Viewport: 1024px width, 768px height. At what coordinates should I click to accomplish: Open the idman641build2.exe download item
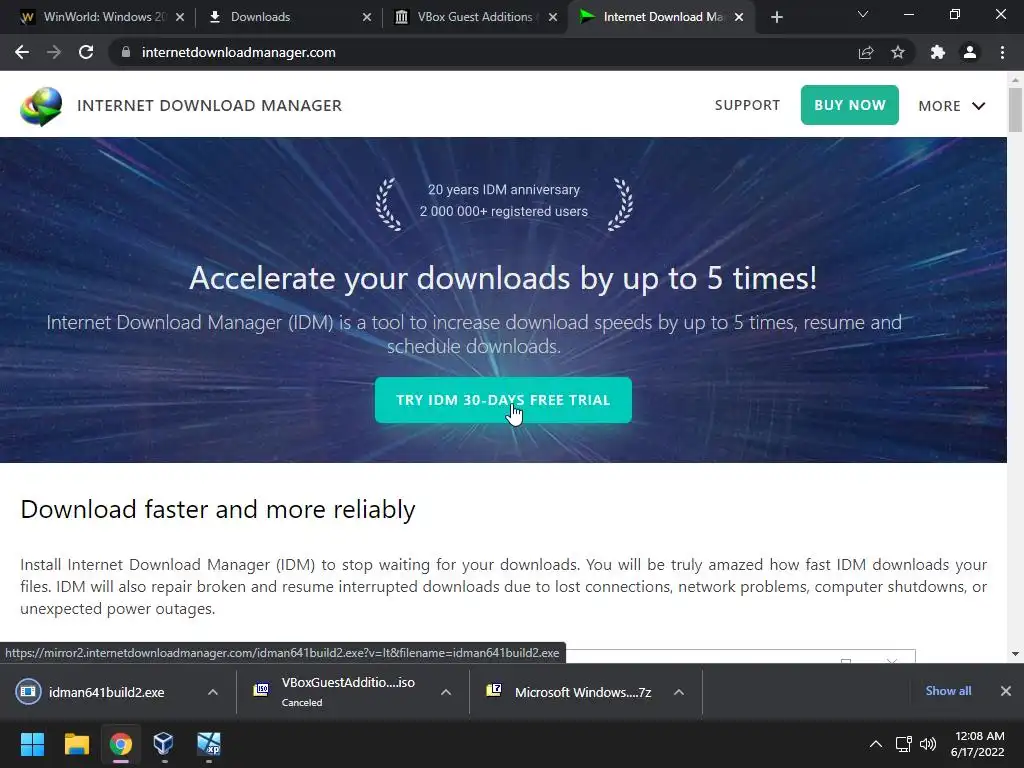106,692
